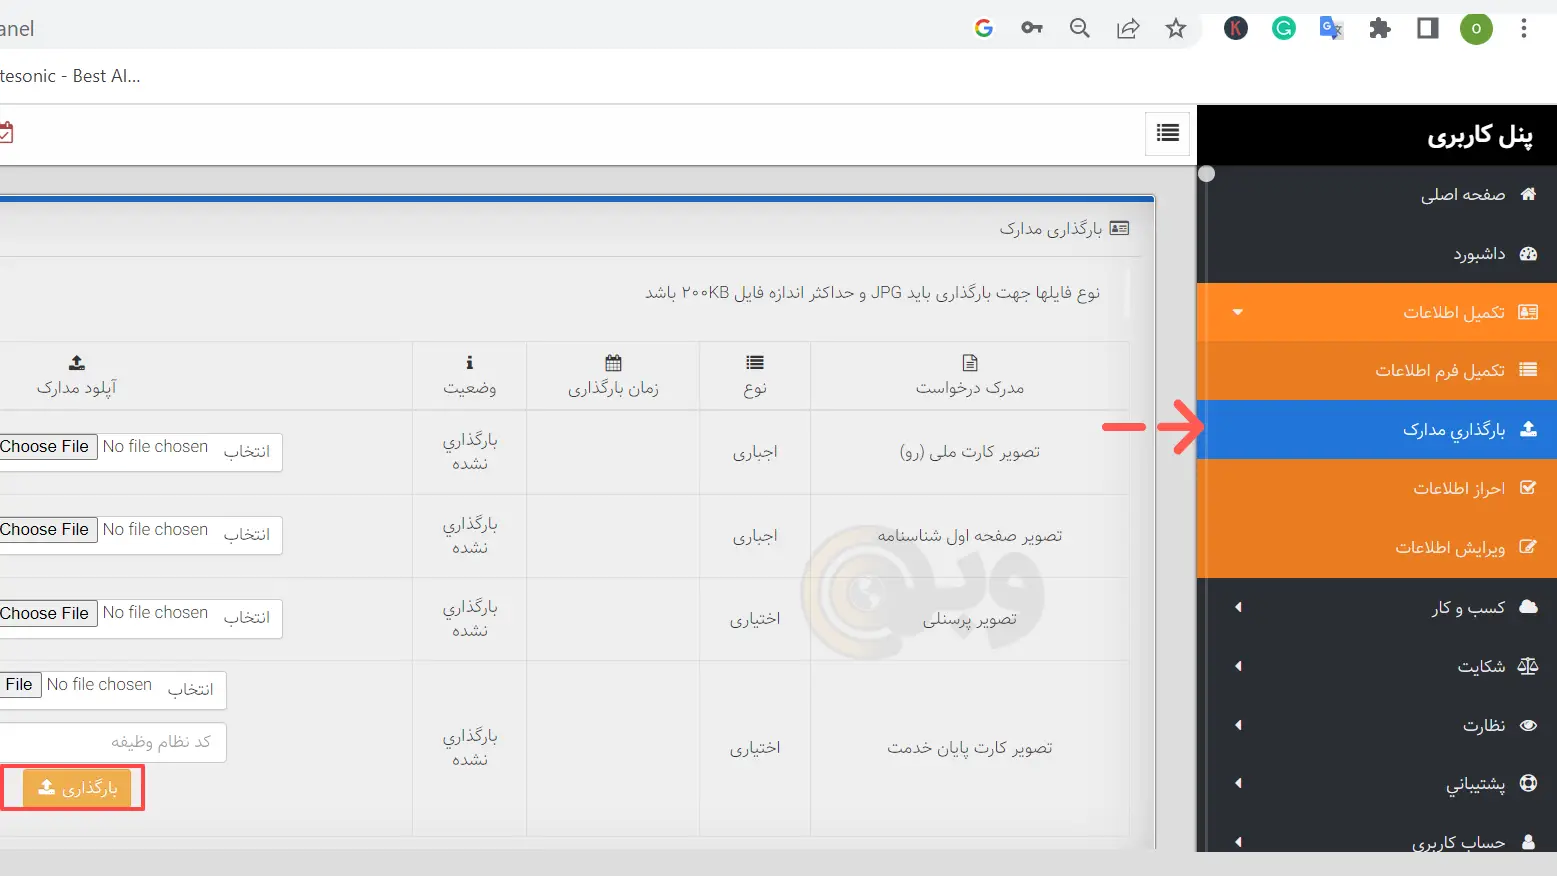Open the Grammarly extension icon
This screenshot has height=876, width=1557.
[1283, 28]
